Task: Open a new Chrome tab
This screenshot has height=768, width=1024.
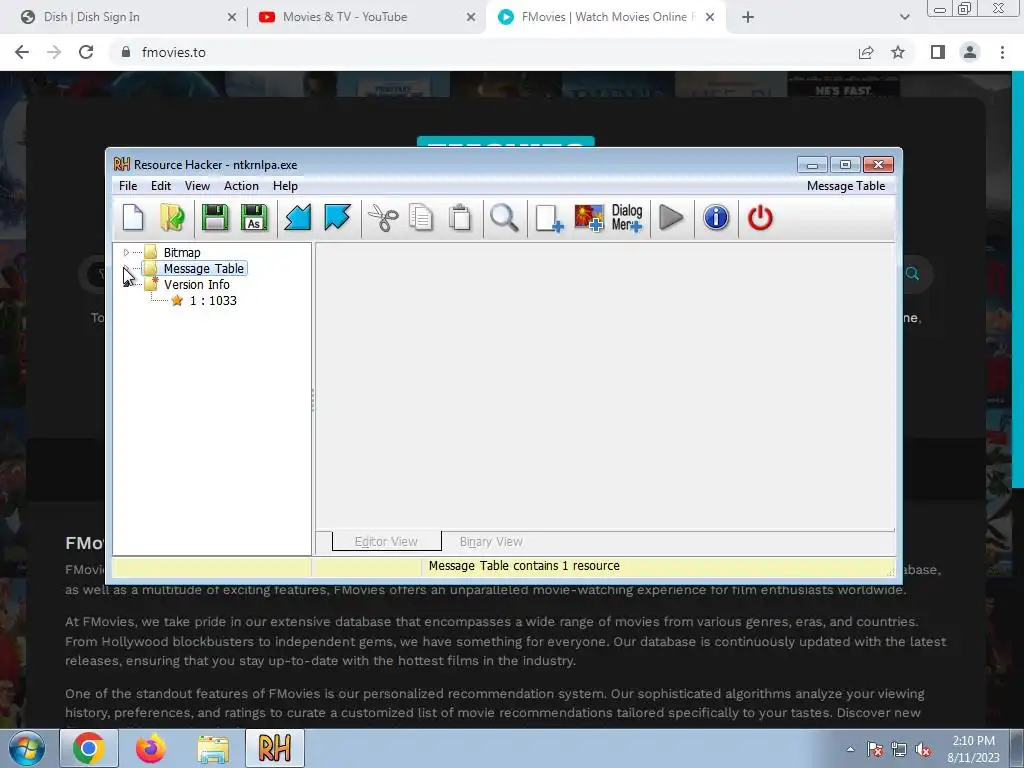Action: click(x=748, y=17)
